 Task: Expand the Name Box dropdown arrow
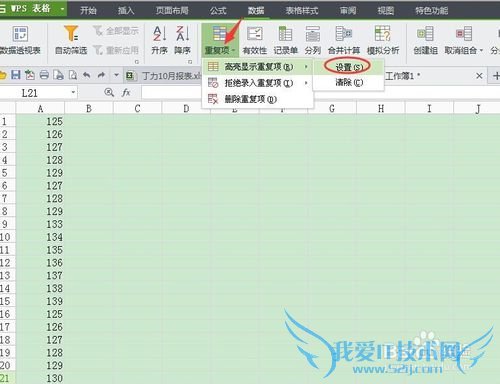pos(73,93)
